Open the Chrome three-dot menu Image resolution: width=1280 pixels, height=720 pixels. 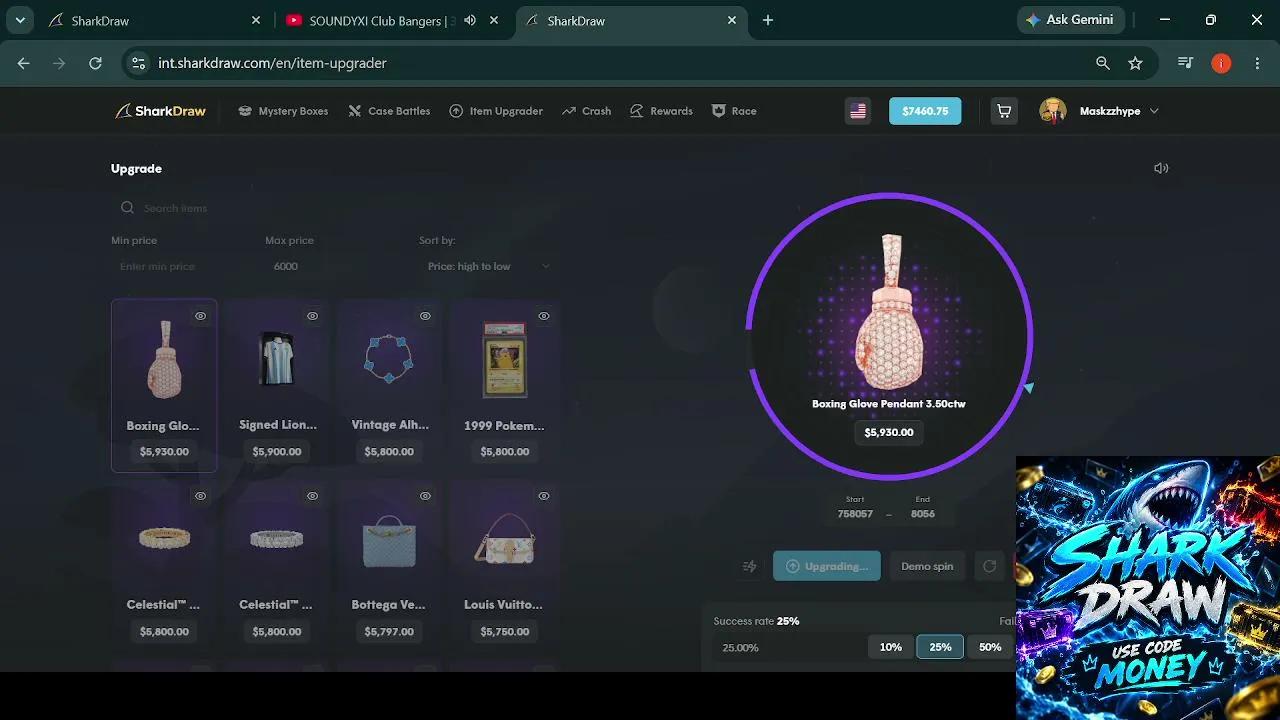pos(1257,63)
